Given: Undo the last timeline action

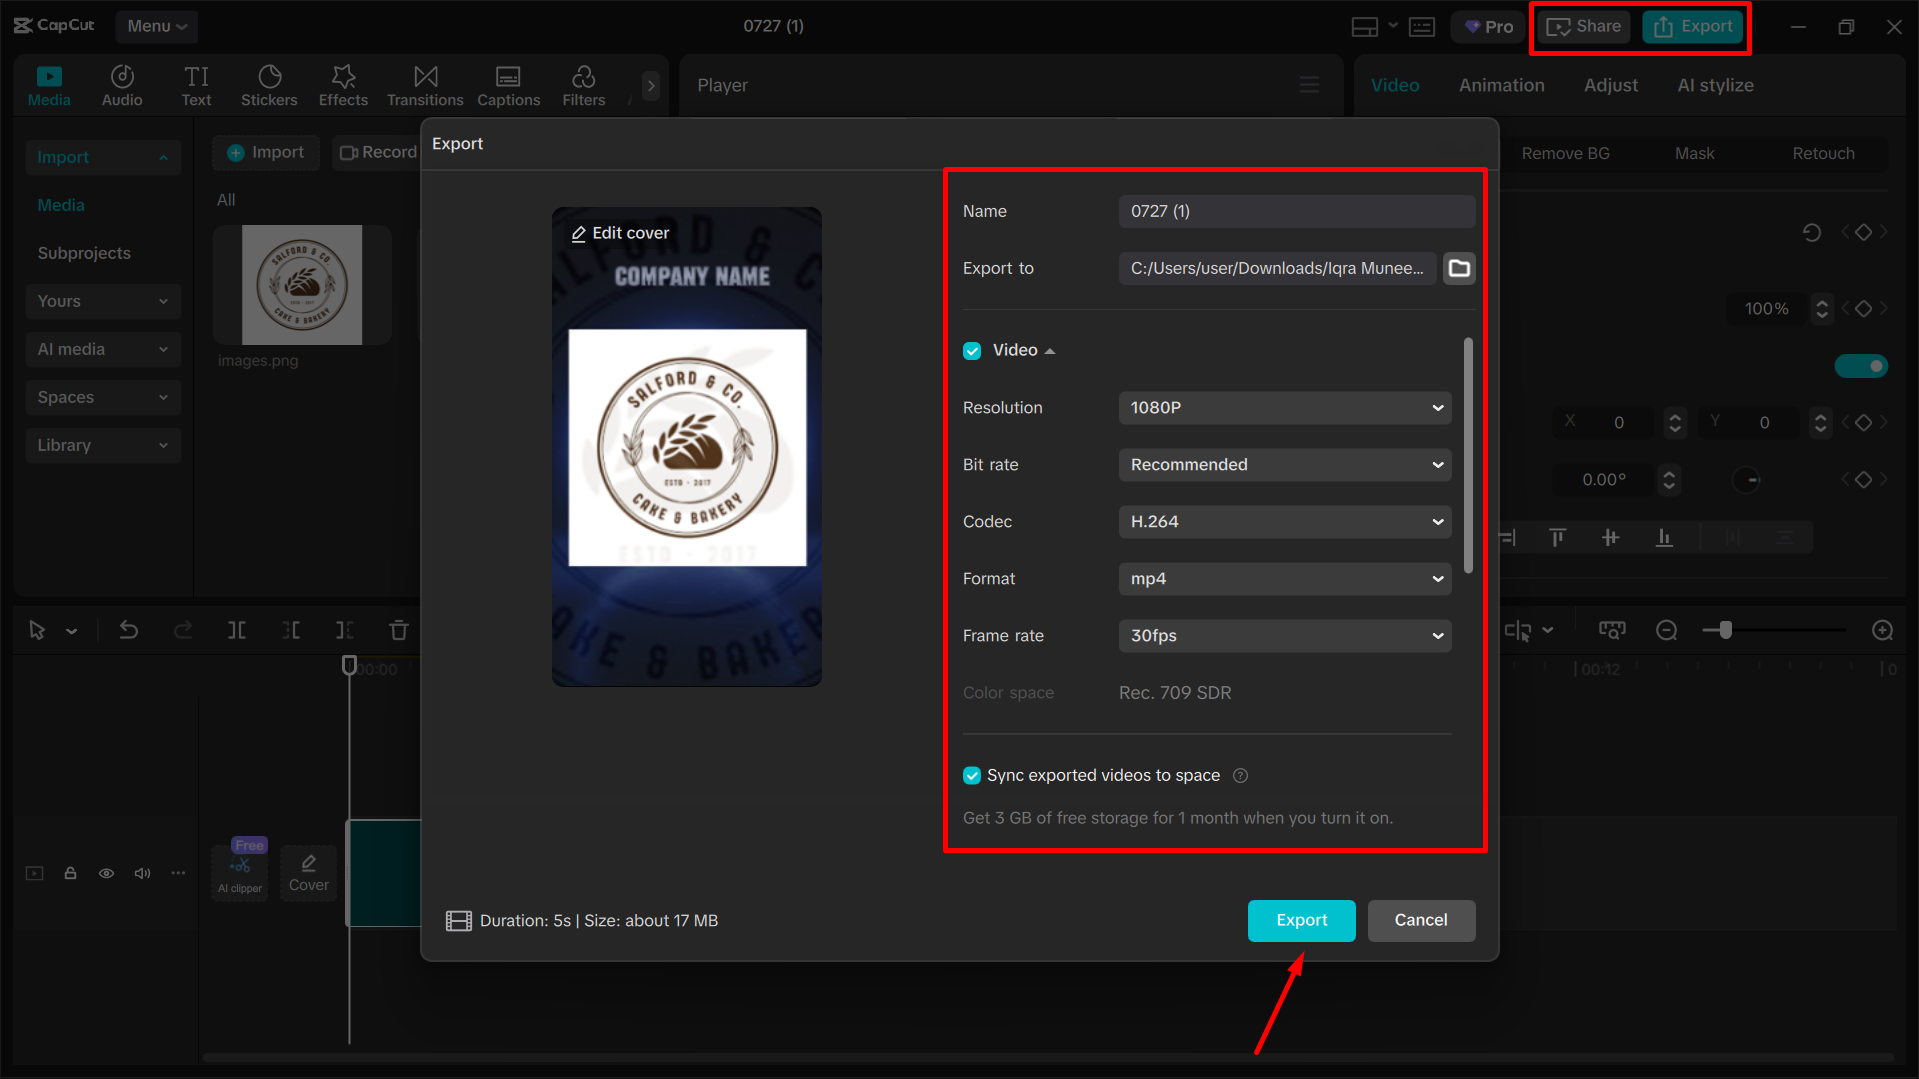Looking at the screenshot, I should (x=129, y=630).
